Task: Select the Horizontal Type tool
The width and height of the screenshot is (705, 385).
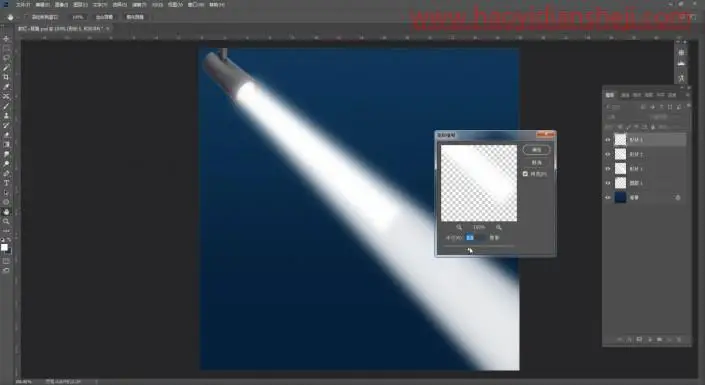Action: tap(6, 183)
